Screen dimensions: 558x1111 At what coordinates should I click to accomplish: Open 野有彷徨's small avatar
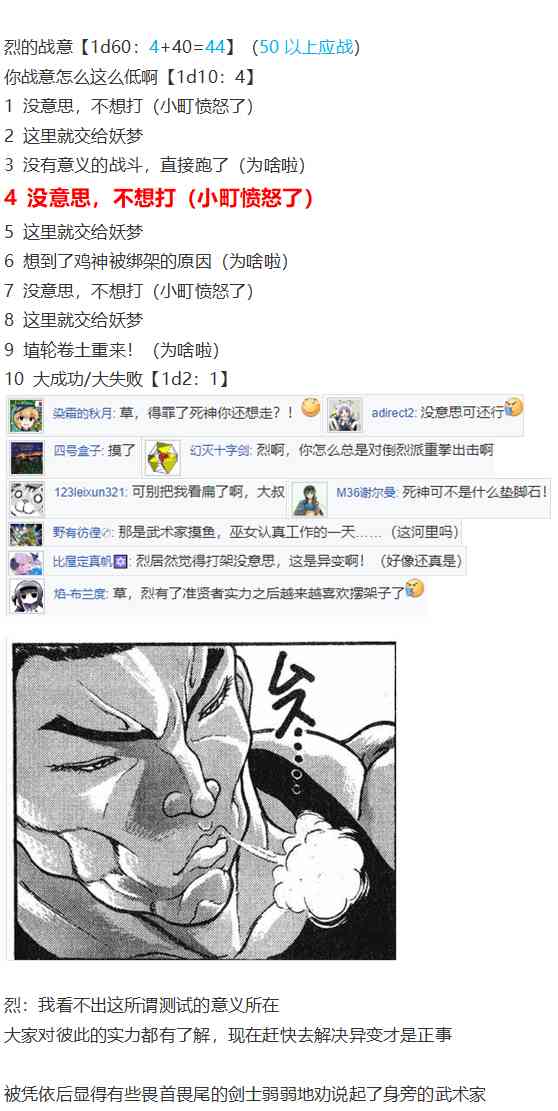(x=26, y=533)
